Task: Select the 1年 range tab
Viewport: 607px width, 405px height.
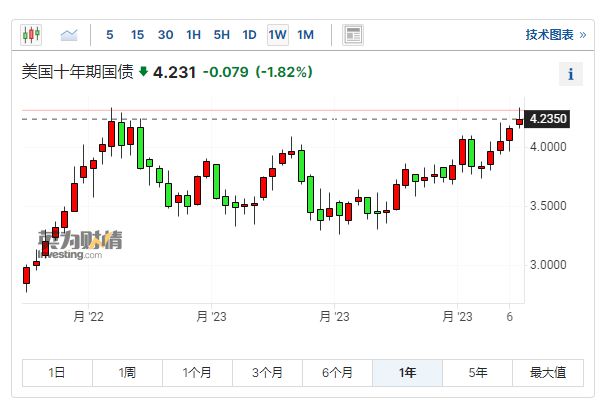Action: [x=408, y=373]
